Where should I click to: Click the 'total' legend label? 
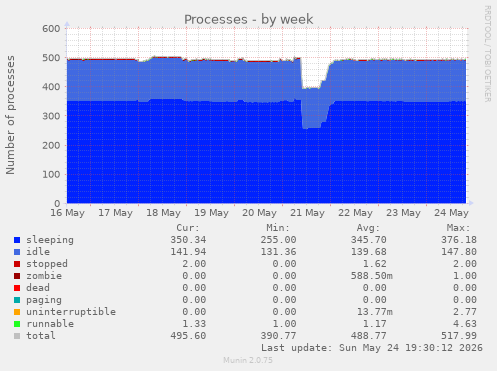pos(41,336)
